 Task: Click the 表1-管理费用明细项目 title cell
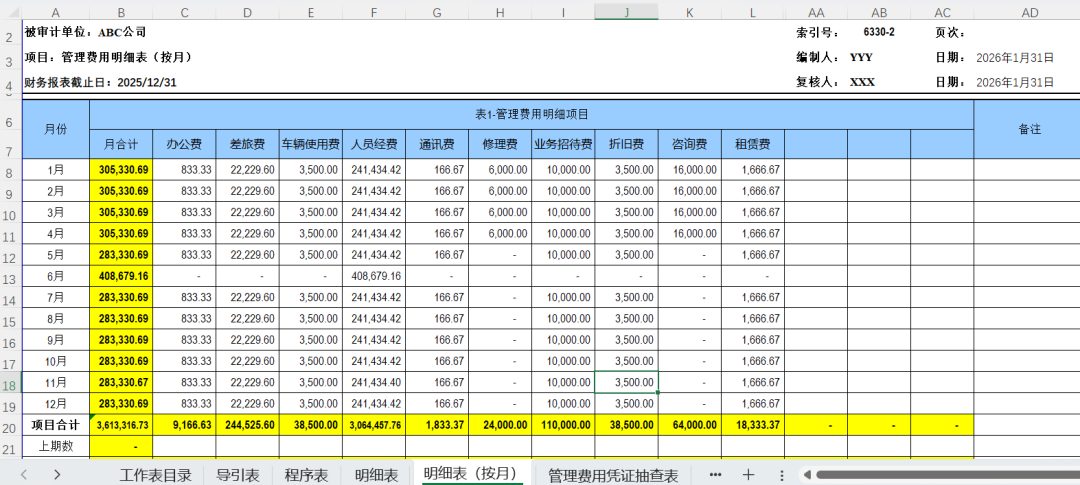(x=532, y=114)
